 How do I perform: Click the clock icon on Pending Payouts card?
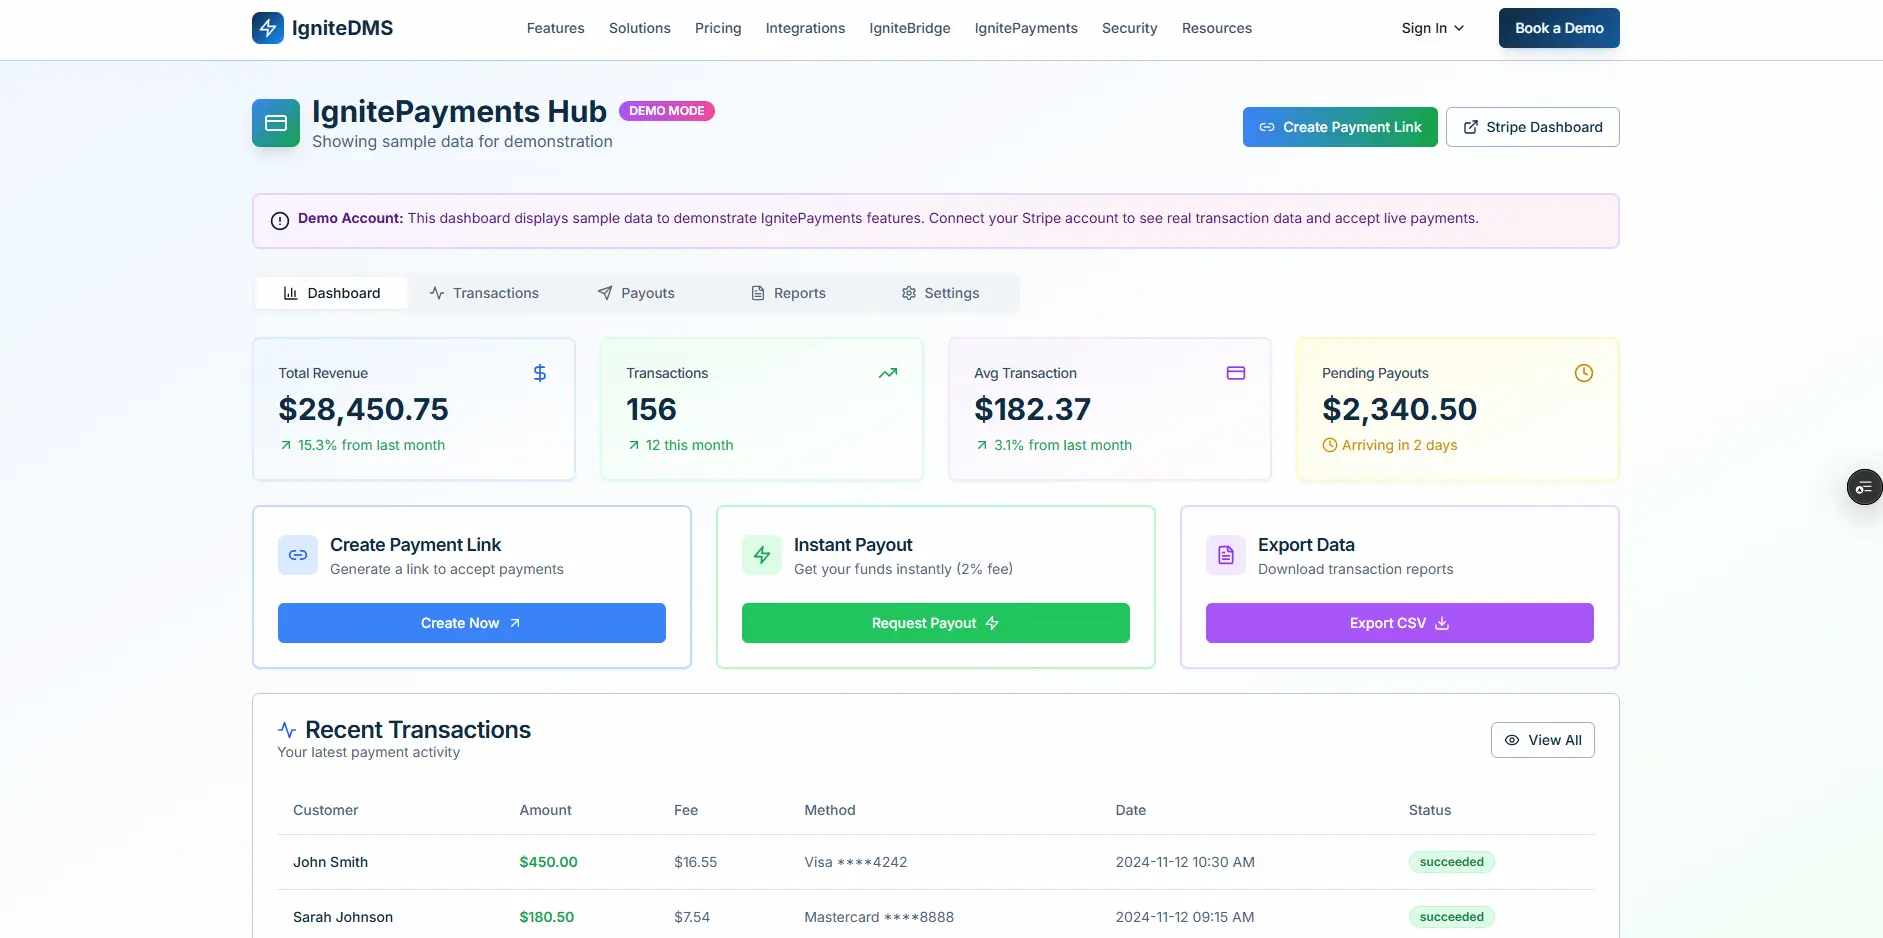(1583, 373)
